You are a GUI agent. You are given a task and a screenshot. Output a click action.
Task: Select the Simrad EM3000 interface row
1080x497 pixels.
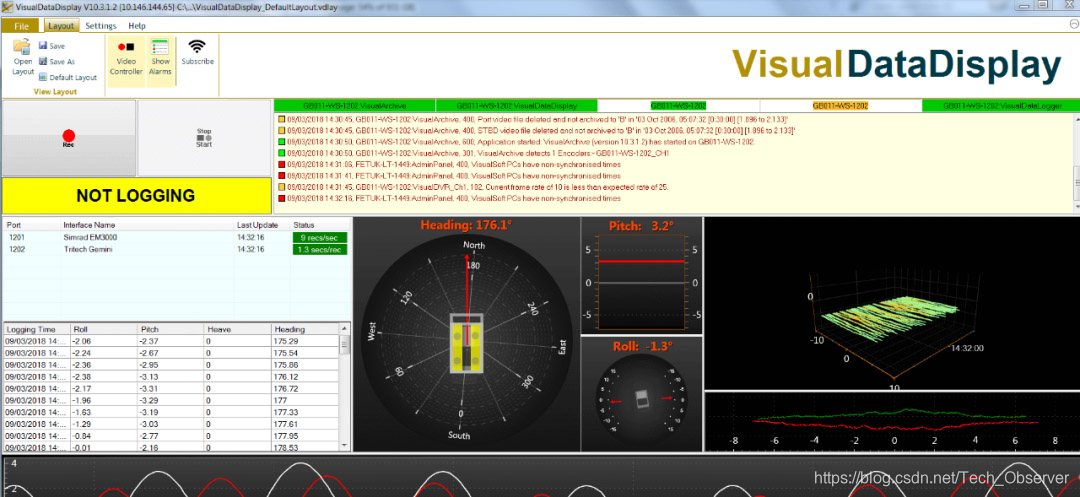(x=176, y=237)
